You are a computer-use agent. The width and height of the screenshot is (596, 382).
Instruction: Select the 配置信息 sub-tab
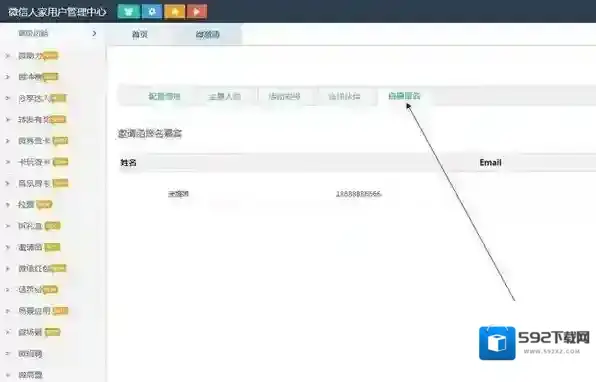pos(164,96)
